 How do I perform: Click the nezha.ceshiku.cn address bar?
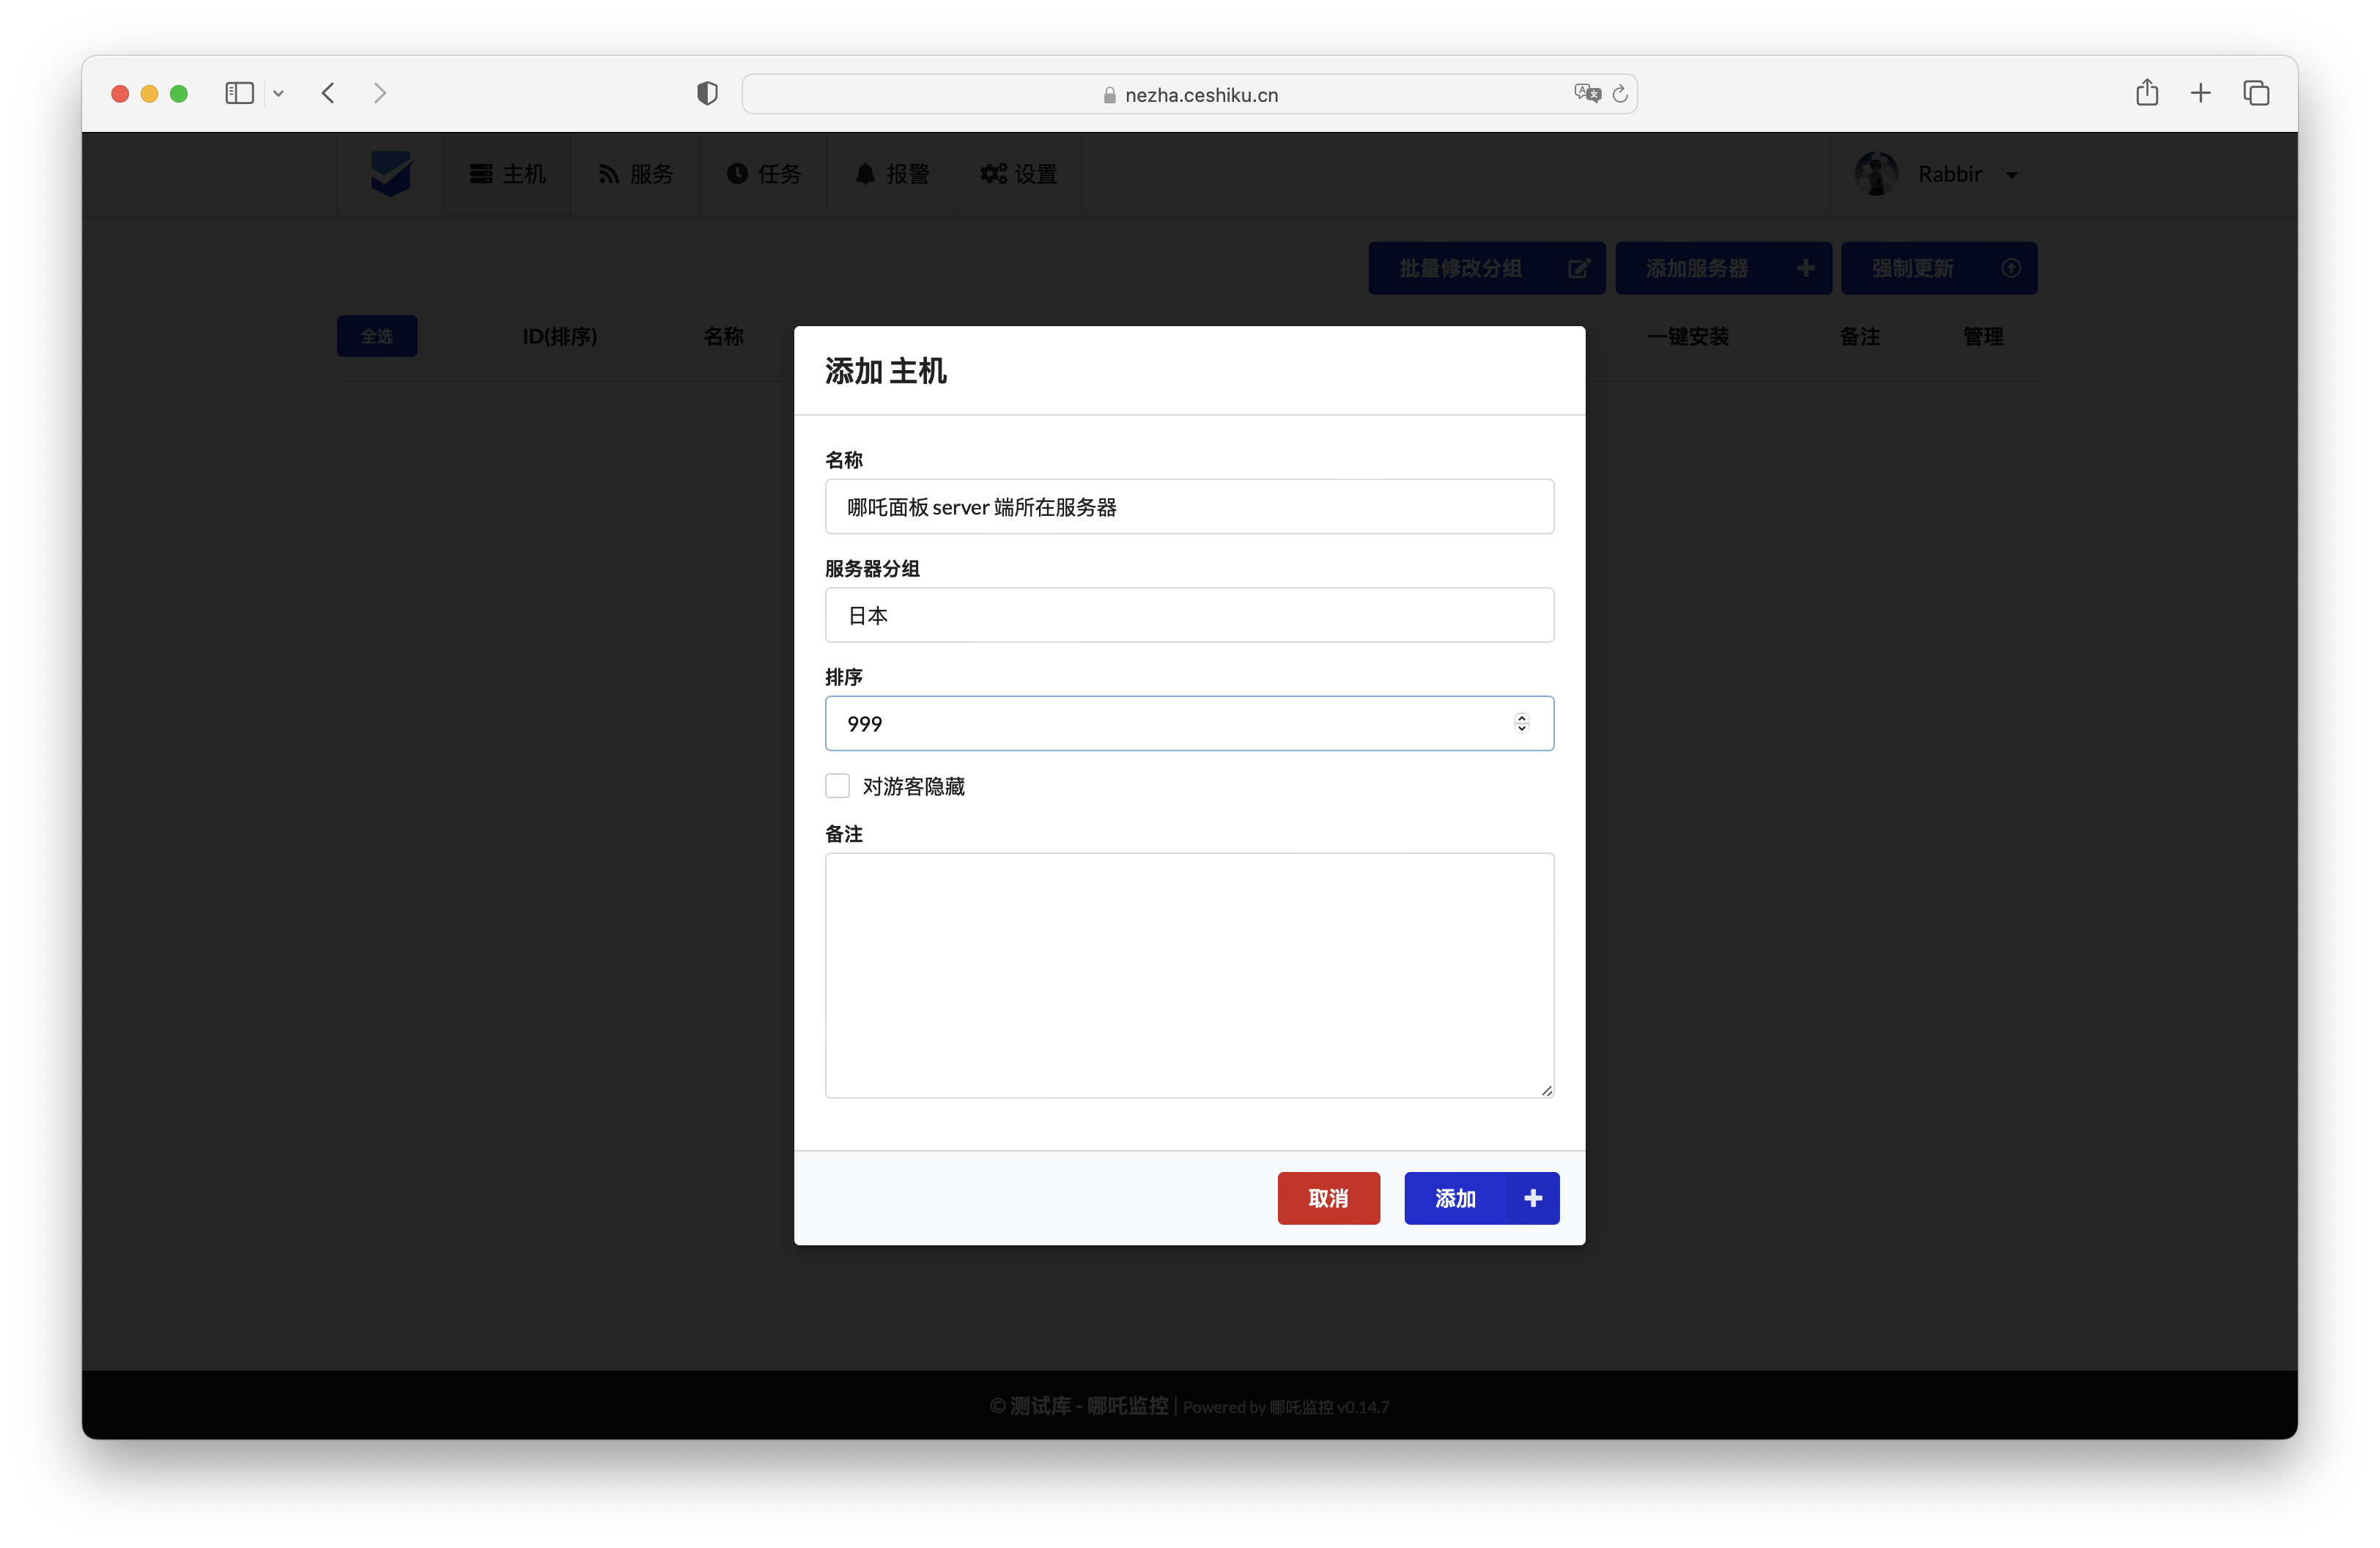pyautogui.click(x=1189, y=94)
